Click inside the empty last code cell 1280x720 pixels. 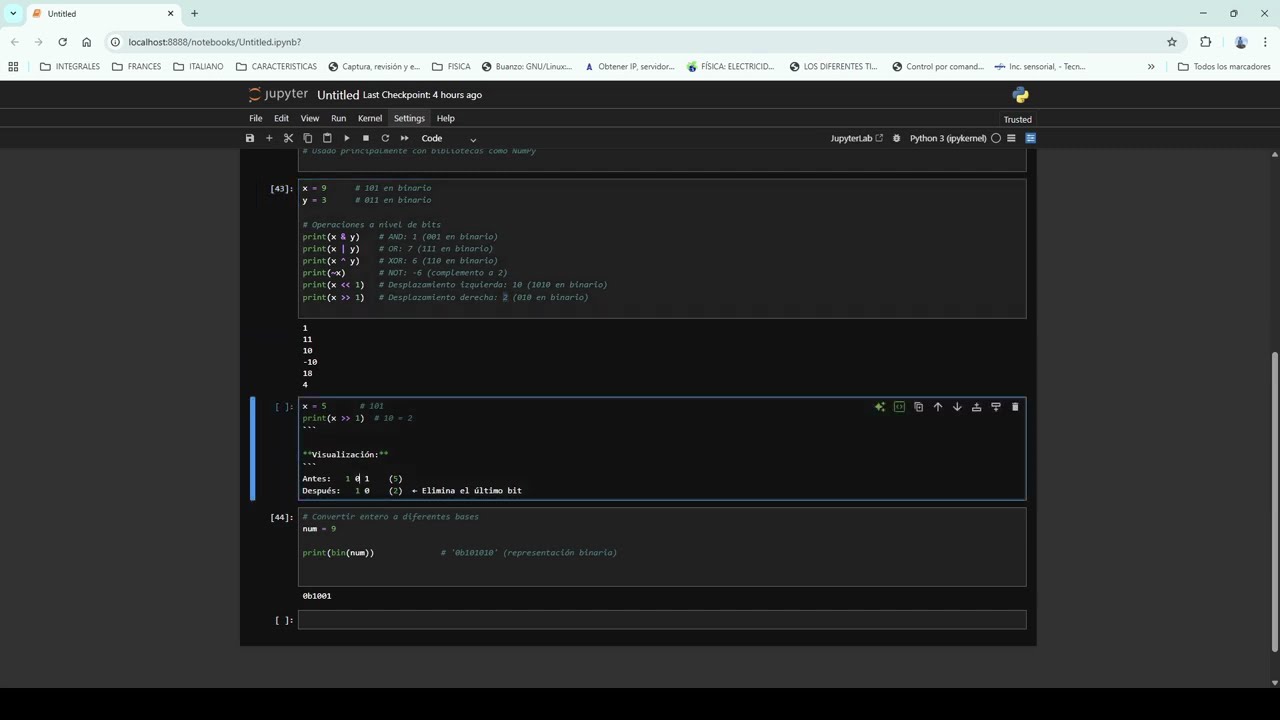[662, 620]
